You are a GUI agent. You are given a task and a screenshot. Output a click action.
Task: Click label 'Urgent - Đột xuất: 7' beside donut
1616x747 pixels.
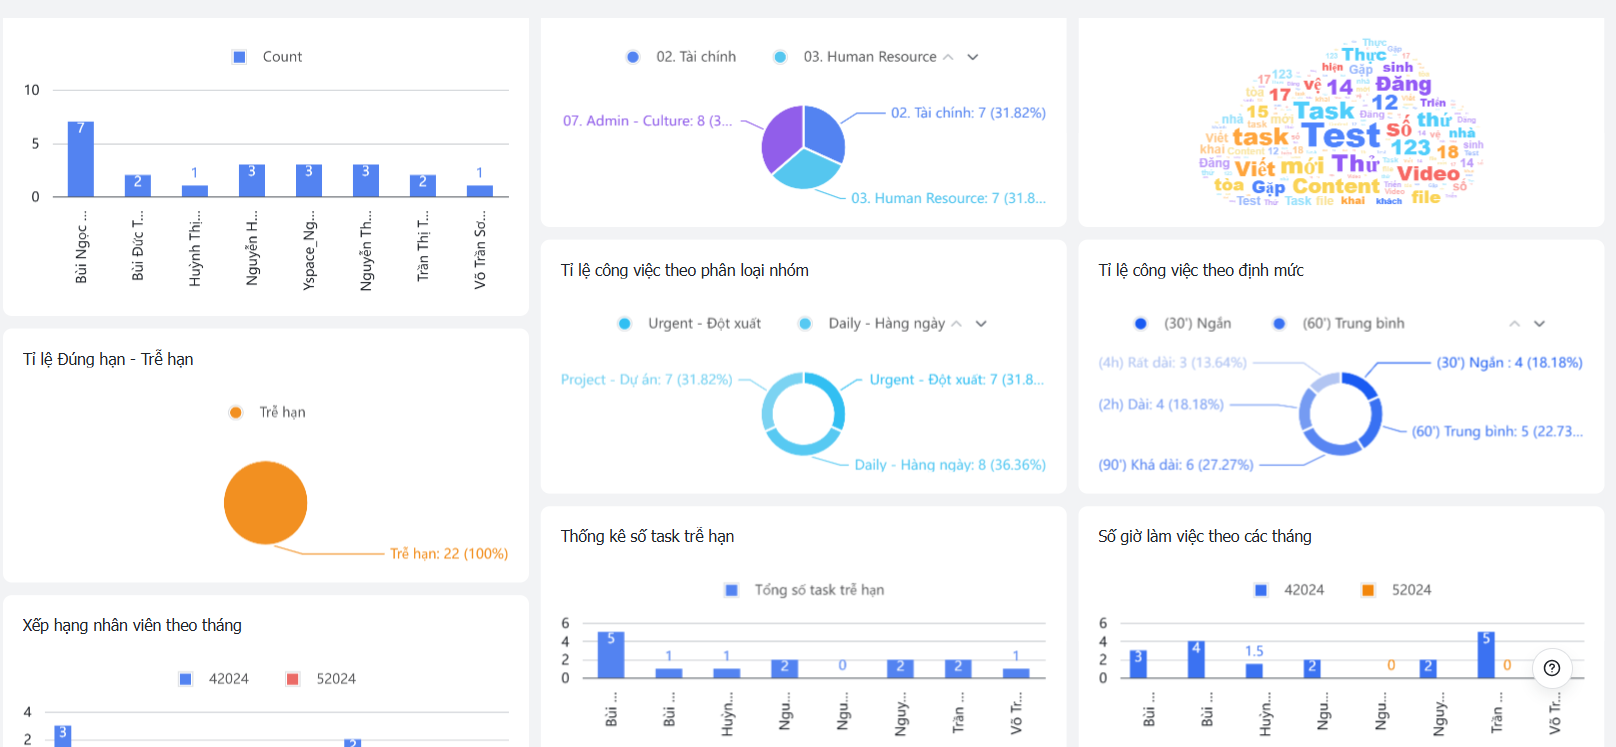click(956, 380)
